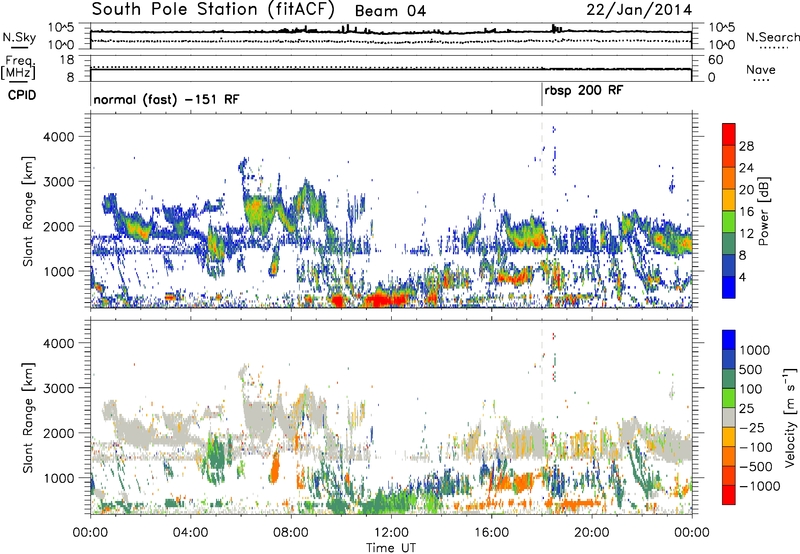Pick the bottom red Velocity segment below -1000
Screen dimensions: 800x554
[729, 495]
